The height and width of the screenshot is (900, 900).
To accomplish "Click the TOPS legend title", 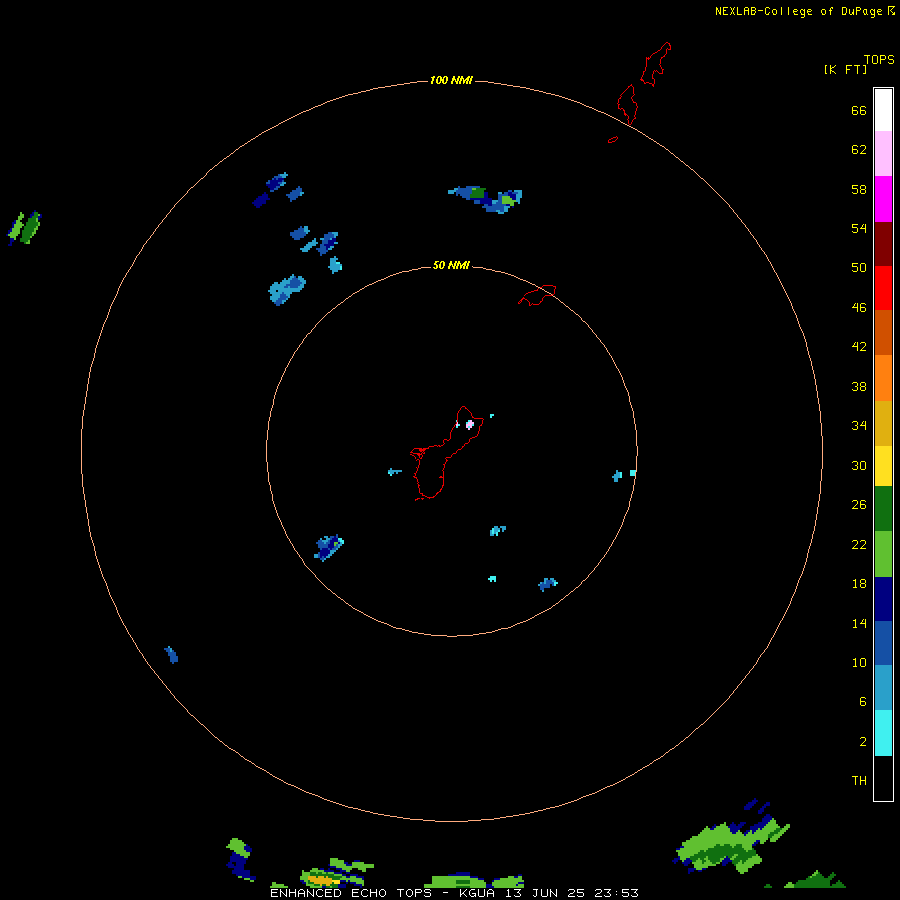I will point(879,59).
